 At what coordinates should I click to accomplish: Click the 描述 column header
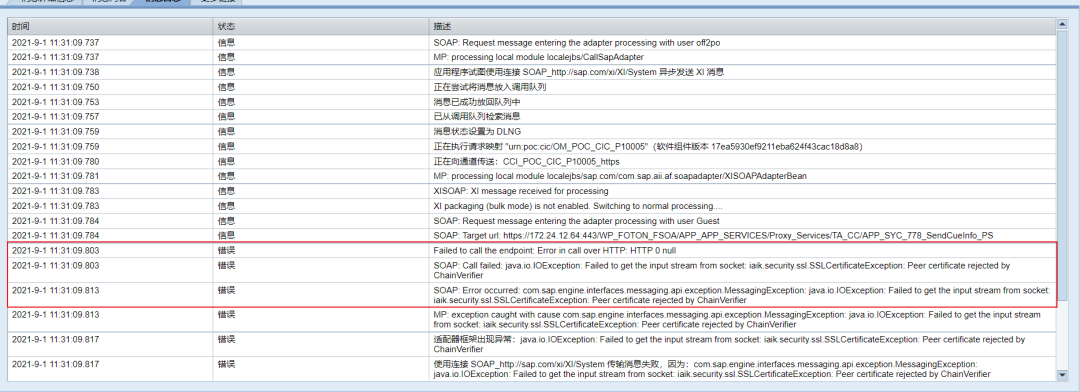click(742, 26)
